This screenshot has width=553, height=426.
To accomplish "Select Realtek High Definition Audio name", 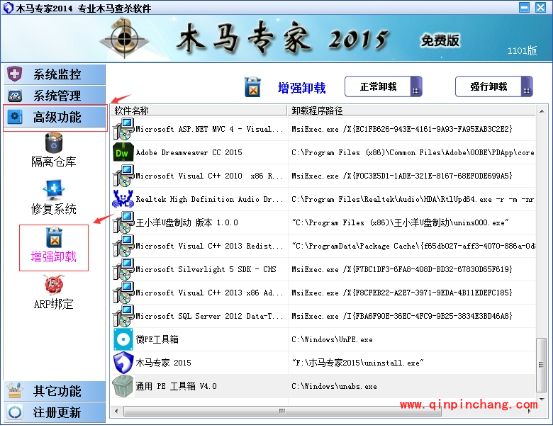I will click(209, 199).
